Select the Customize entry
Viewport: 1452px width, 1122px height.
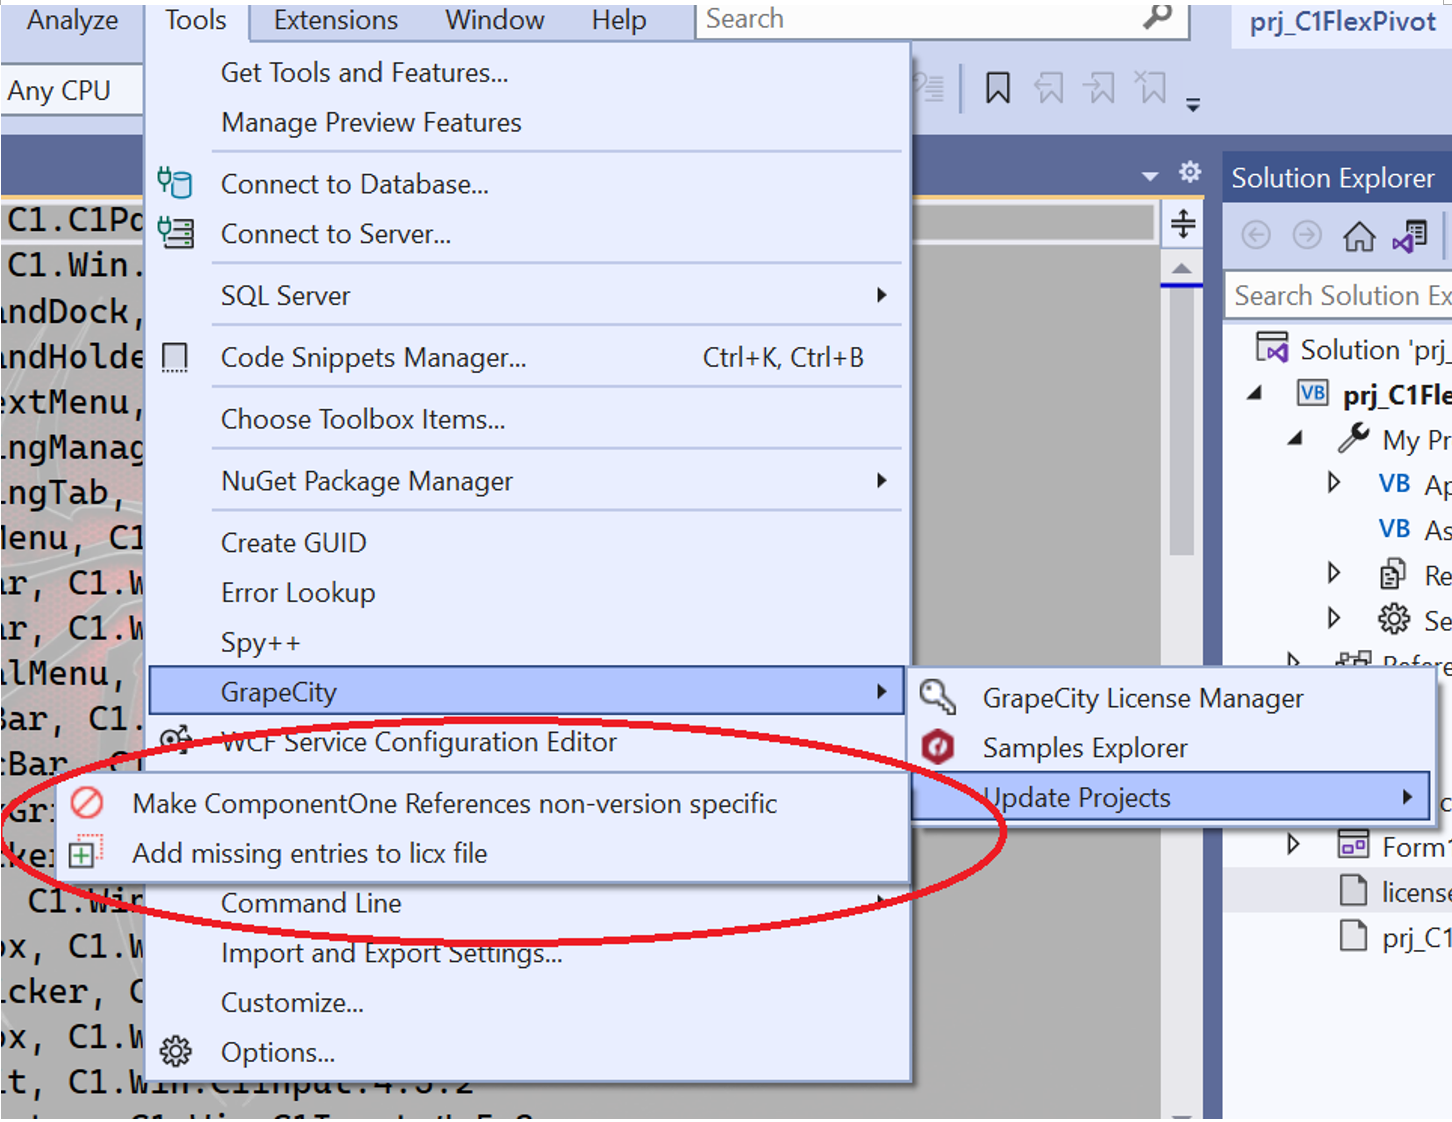point(529,1003)
